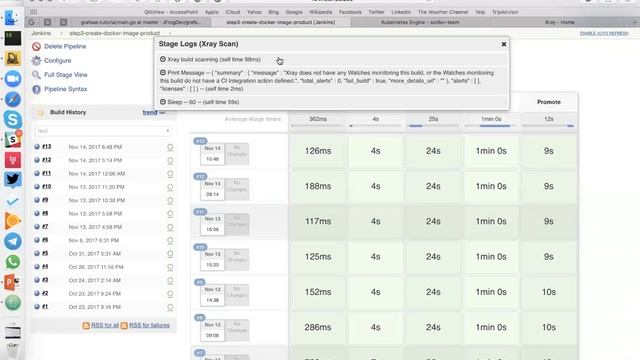
Task: Open the RSS for failures link
Action: [x=149, y=325]
